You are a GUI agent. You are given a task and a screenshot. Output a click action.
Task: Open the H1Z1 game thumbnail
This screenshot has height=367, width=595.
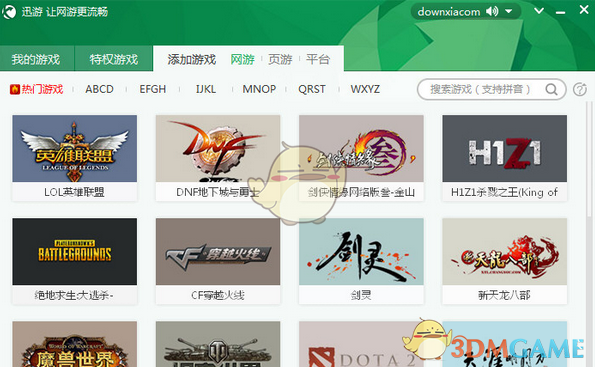(x=505, y=148)
